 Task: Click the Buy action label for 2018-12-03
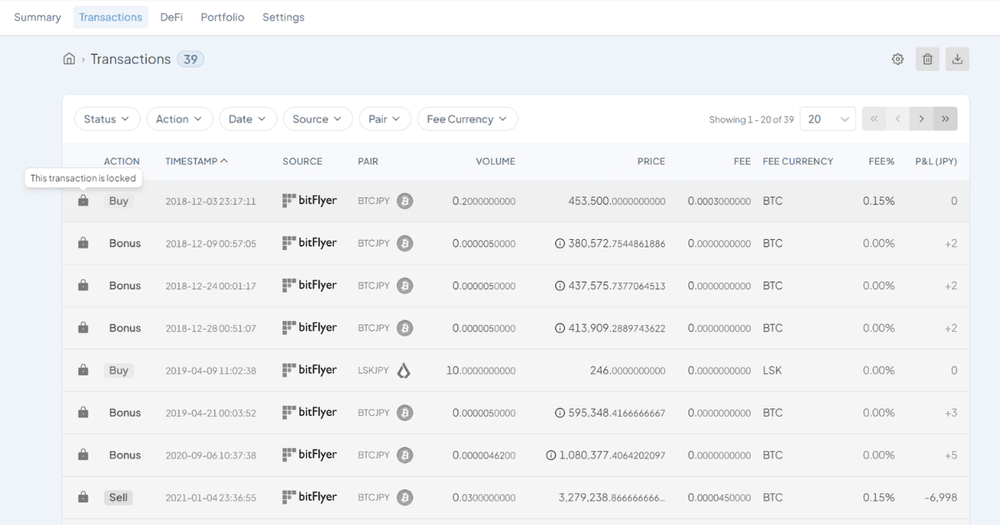(x=119, y=201)
